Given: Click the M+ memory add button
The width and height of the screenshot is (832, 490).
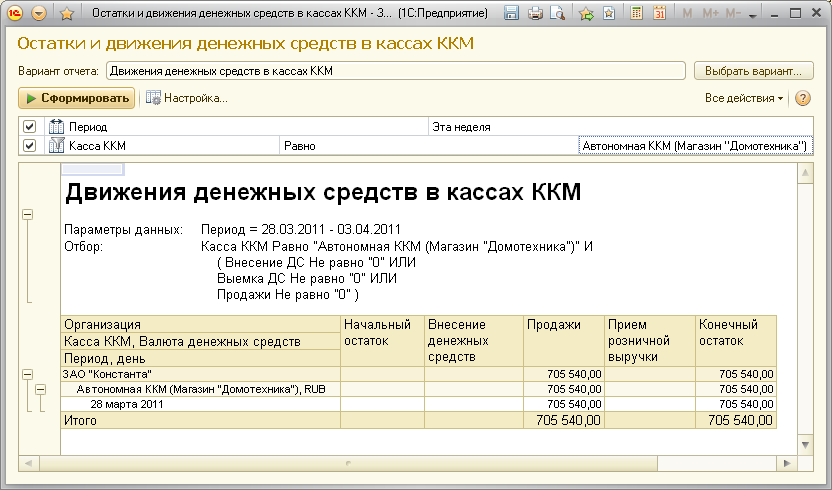Looking at the screenshot, I should pyautogui.click(x=710, y=13).
